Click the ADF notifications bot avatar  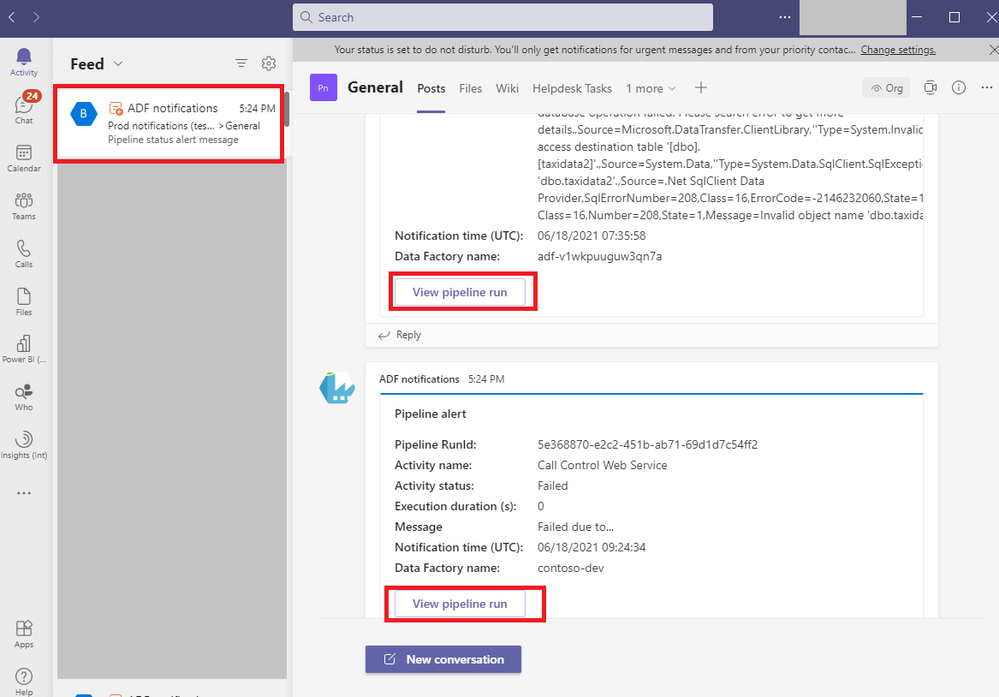point(337,387)
